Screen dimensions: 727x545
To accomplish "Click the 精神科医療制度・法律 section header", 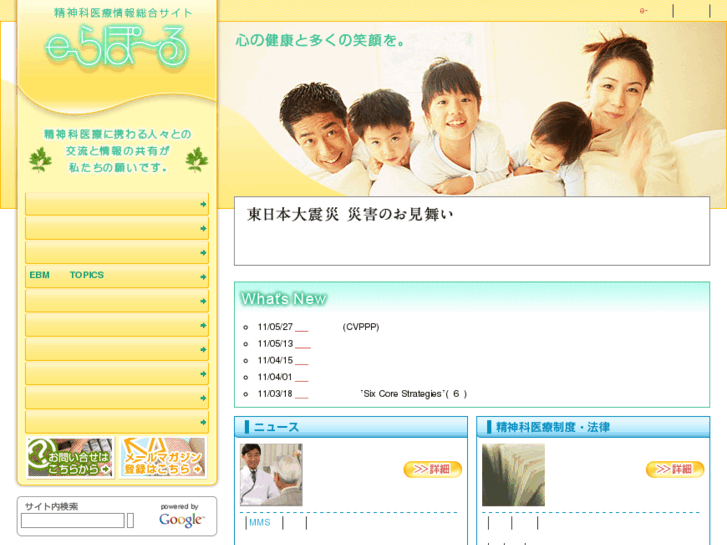I will [x=593, y=427].
